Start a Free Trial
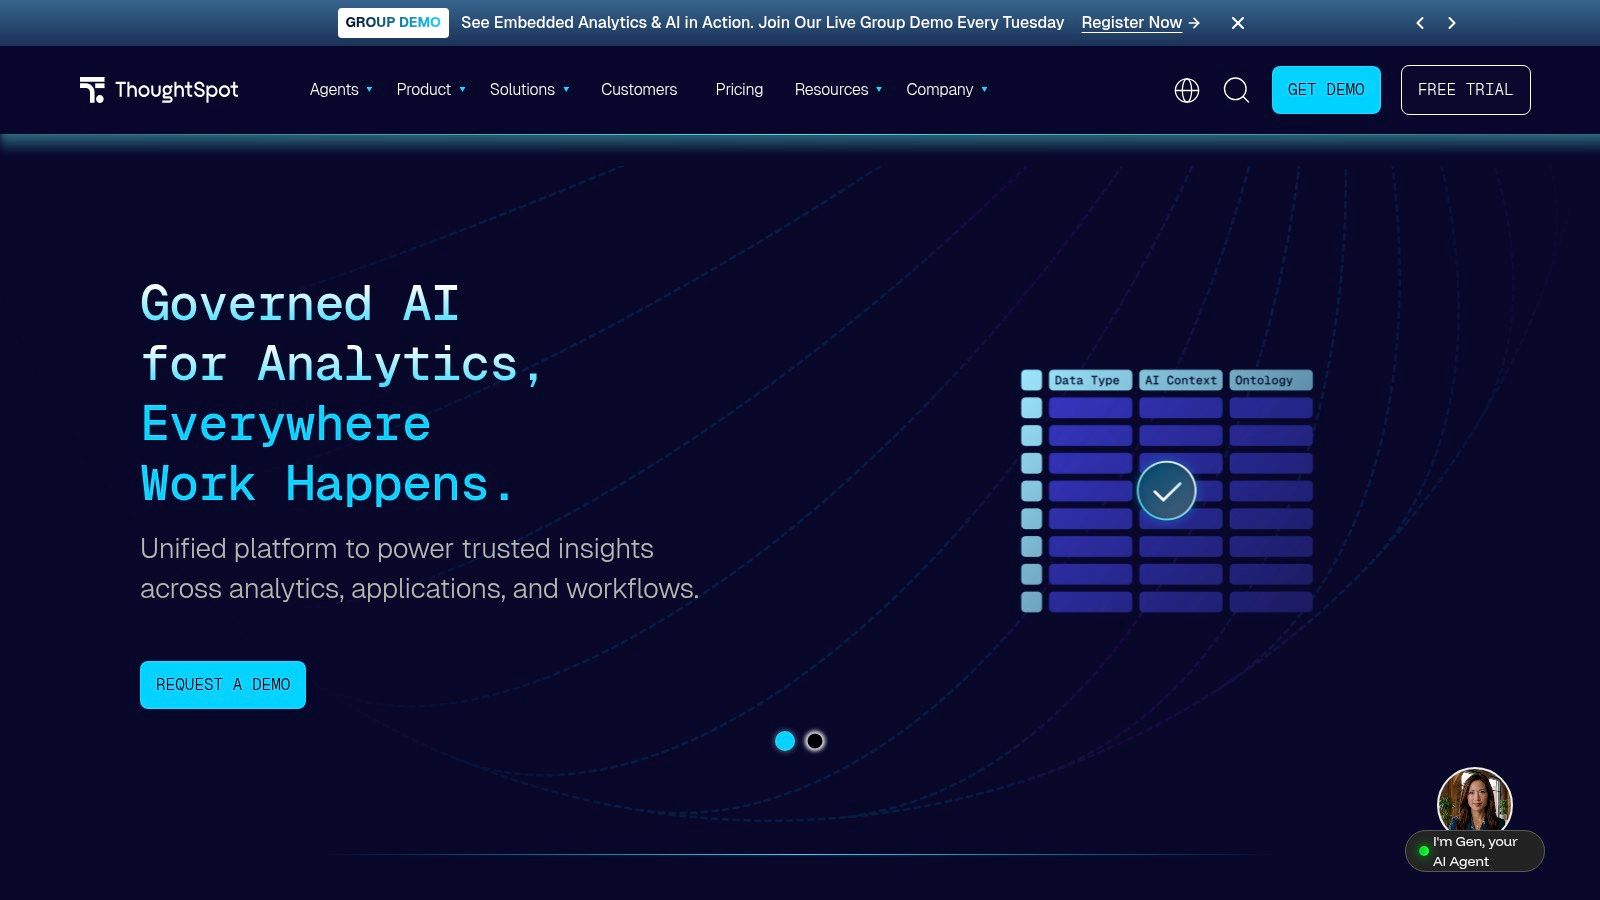 [1465, 90]
